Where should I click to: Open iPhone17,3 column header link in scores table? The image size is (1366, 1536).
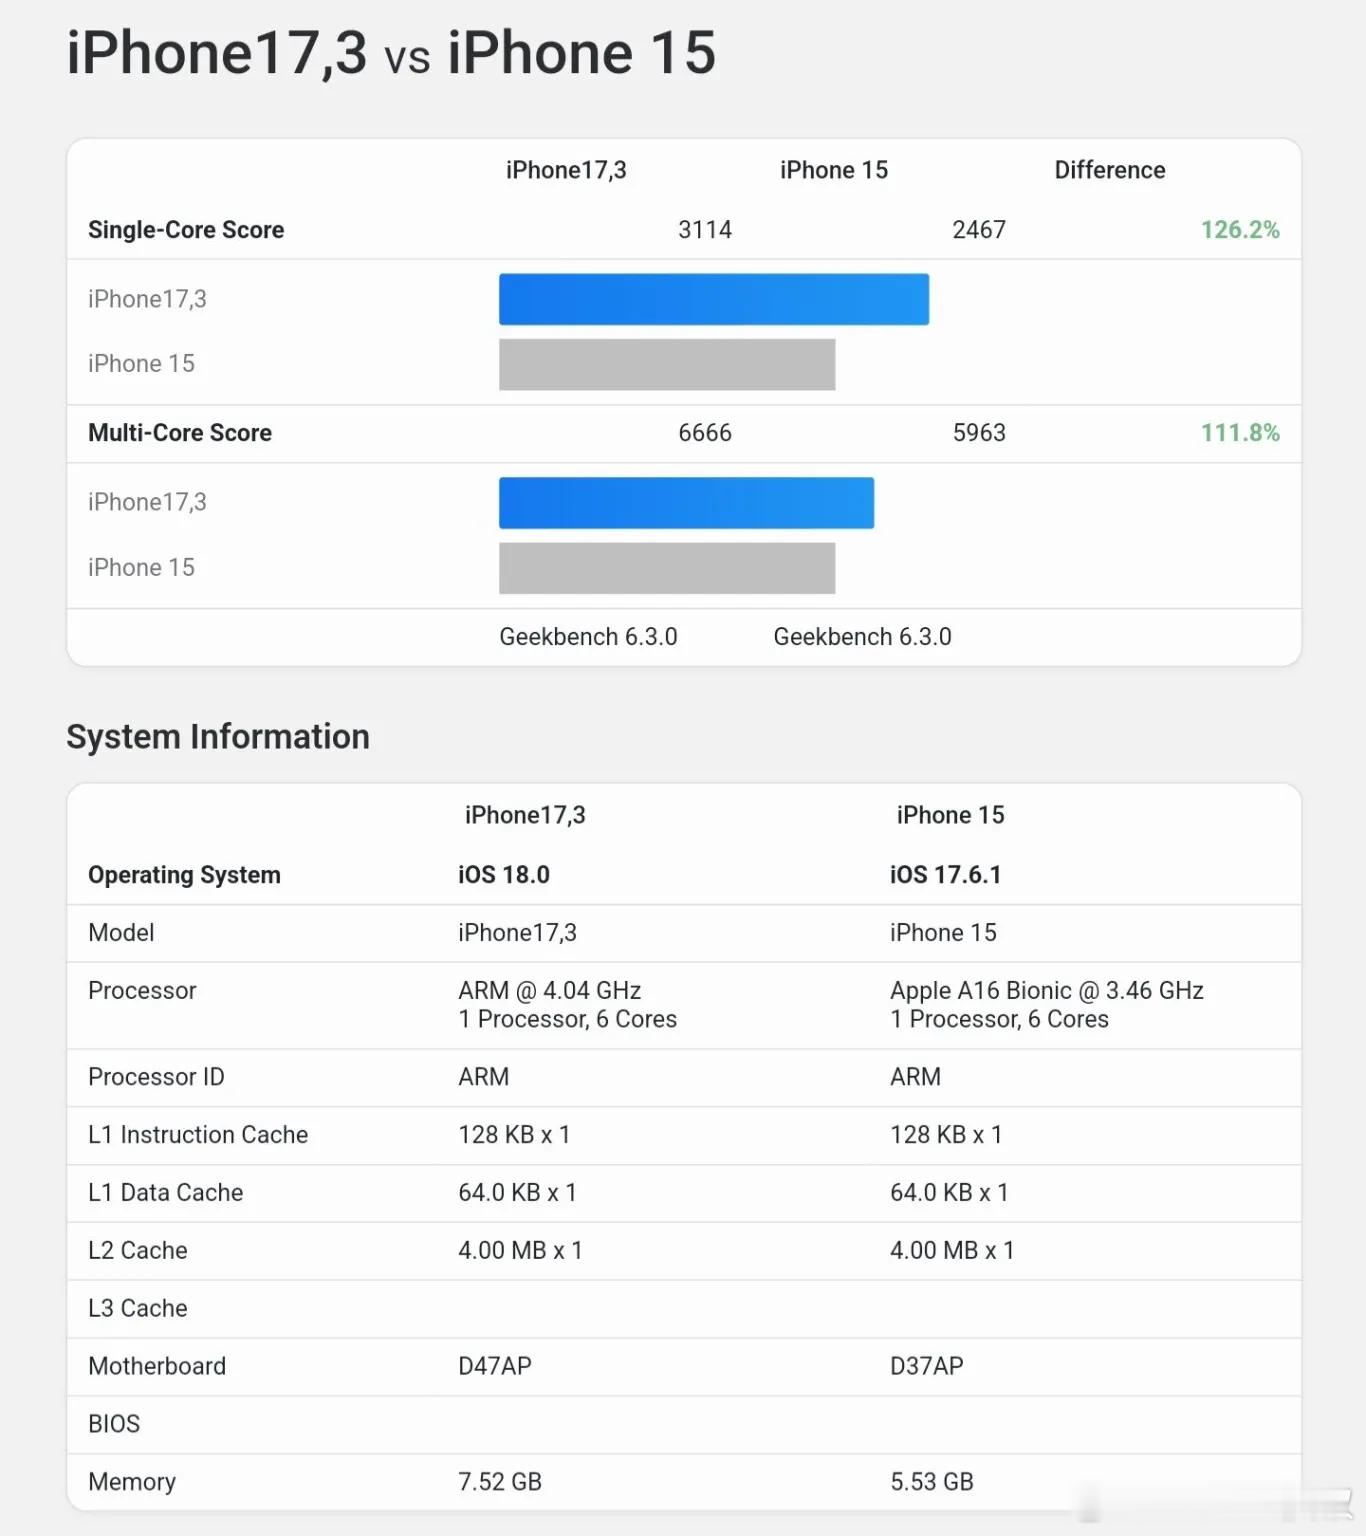[566, 170]
